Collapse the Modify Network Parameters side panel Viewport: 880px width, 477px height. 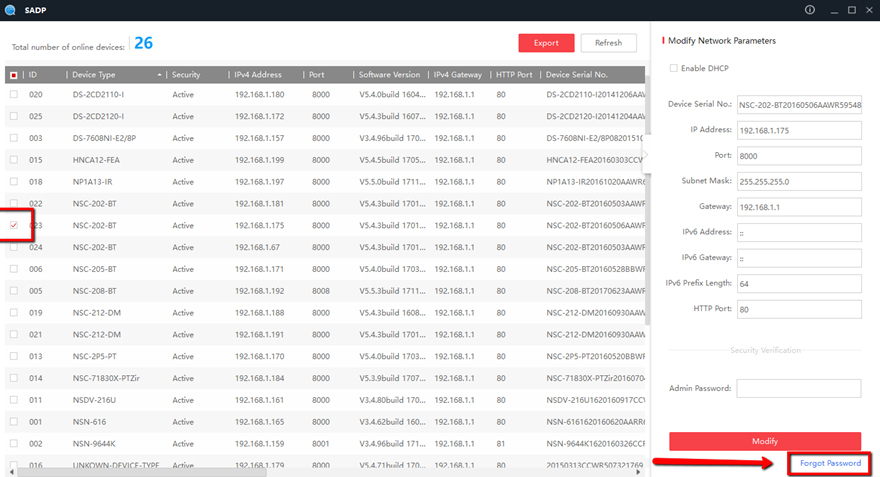(646, 154)
